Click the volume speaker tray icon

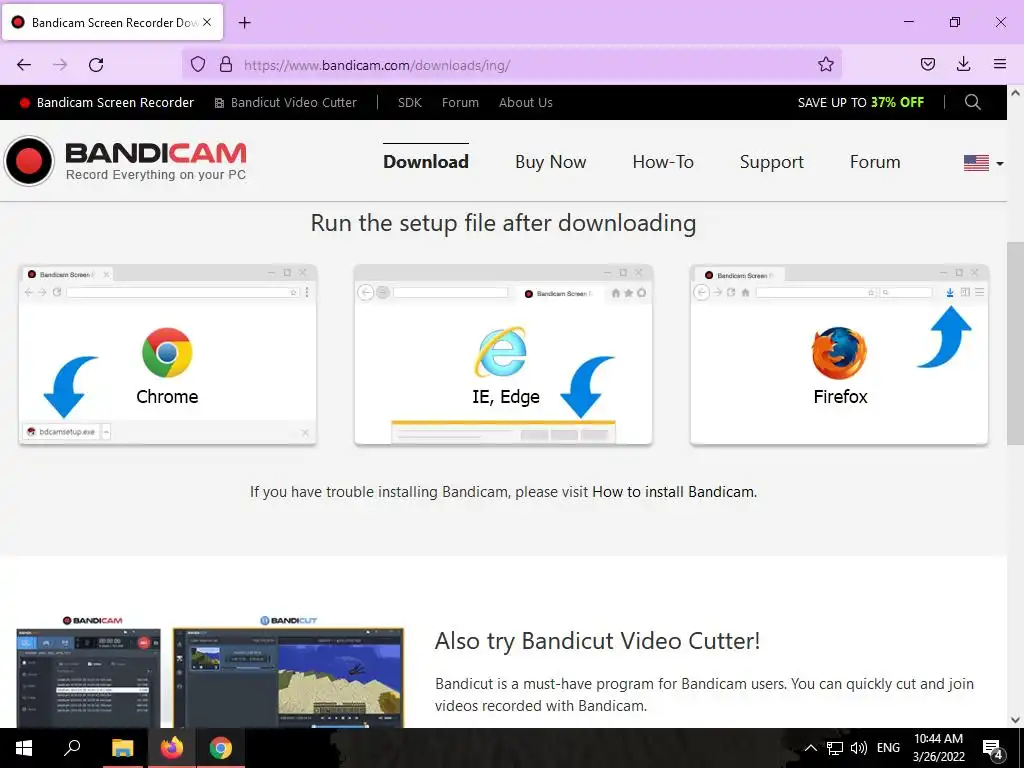click(859, 748)
